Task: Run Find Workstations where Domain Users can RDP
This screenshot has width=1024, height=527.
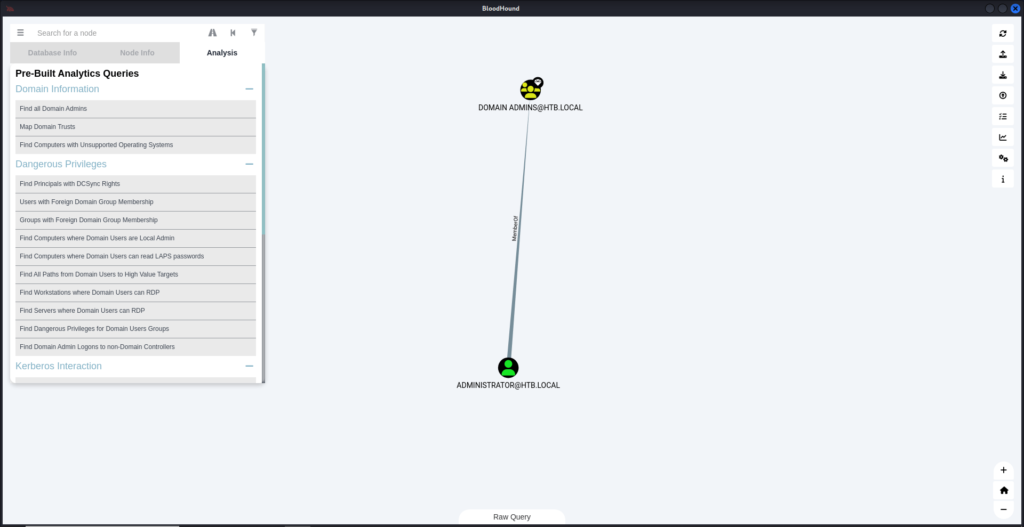Action: [136, 293]
